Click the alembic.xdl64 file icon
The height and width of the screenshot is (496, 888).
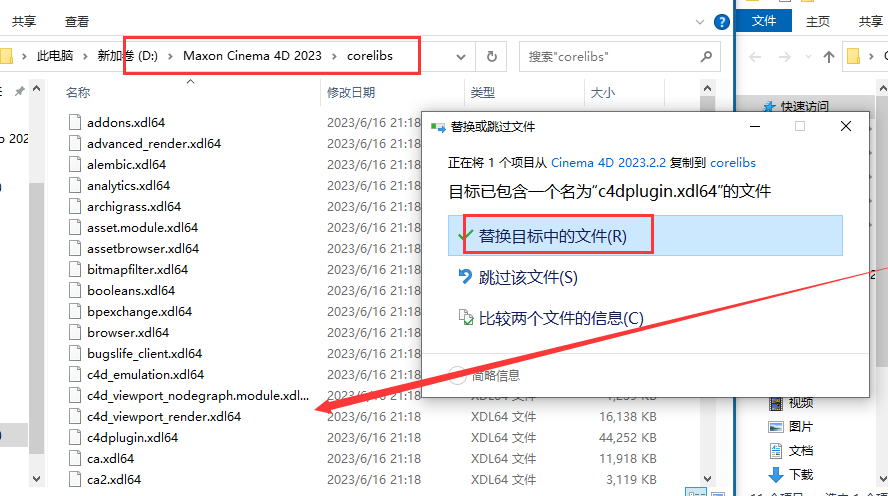[75, 164]
